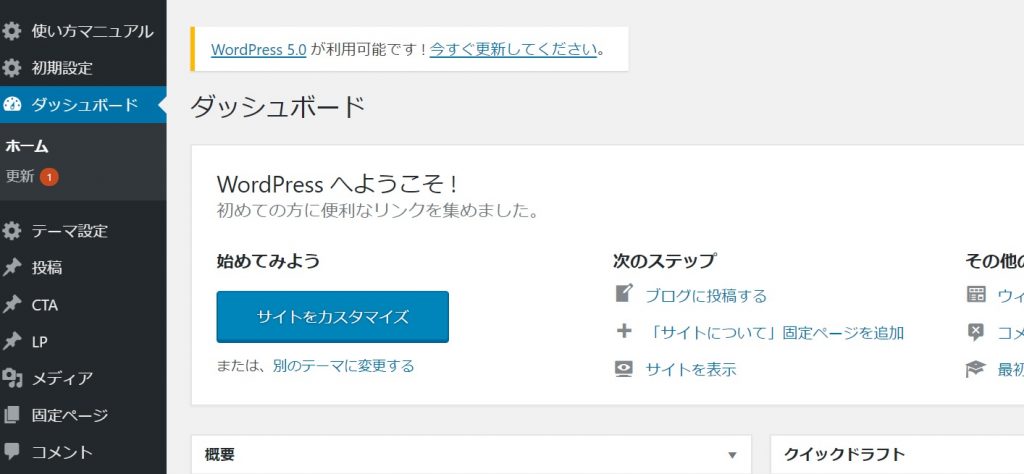1024x474 pixels.
Task: Select ホーム in the dashboard submenu
Action: pos(27,146)
